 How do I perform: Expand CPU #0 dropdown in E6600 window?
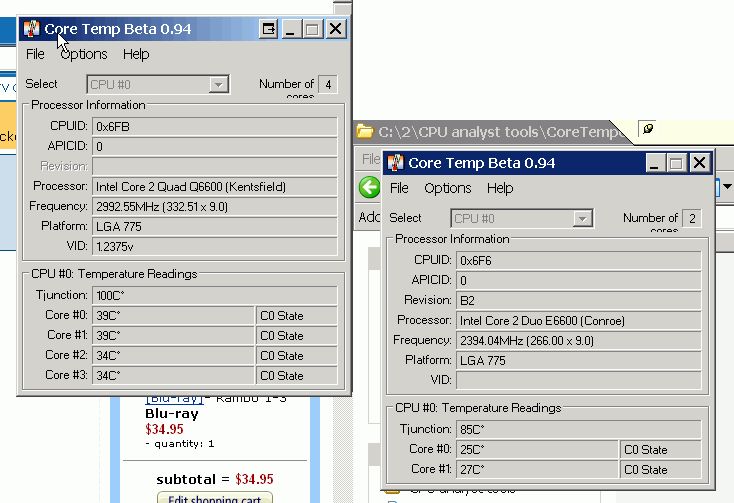[582, 219]
